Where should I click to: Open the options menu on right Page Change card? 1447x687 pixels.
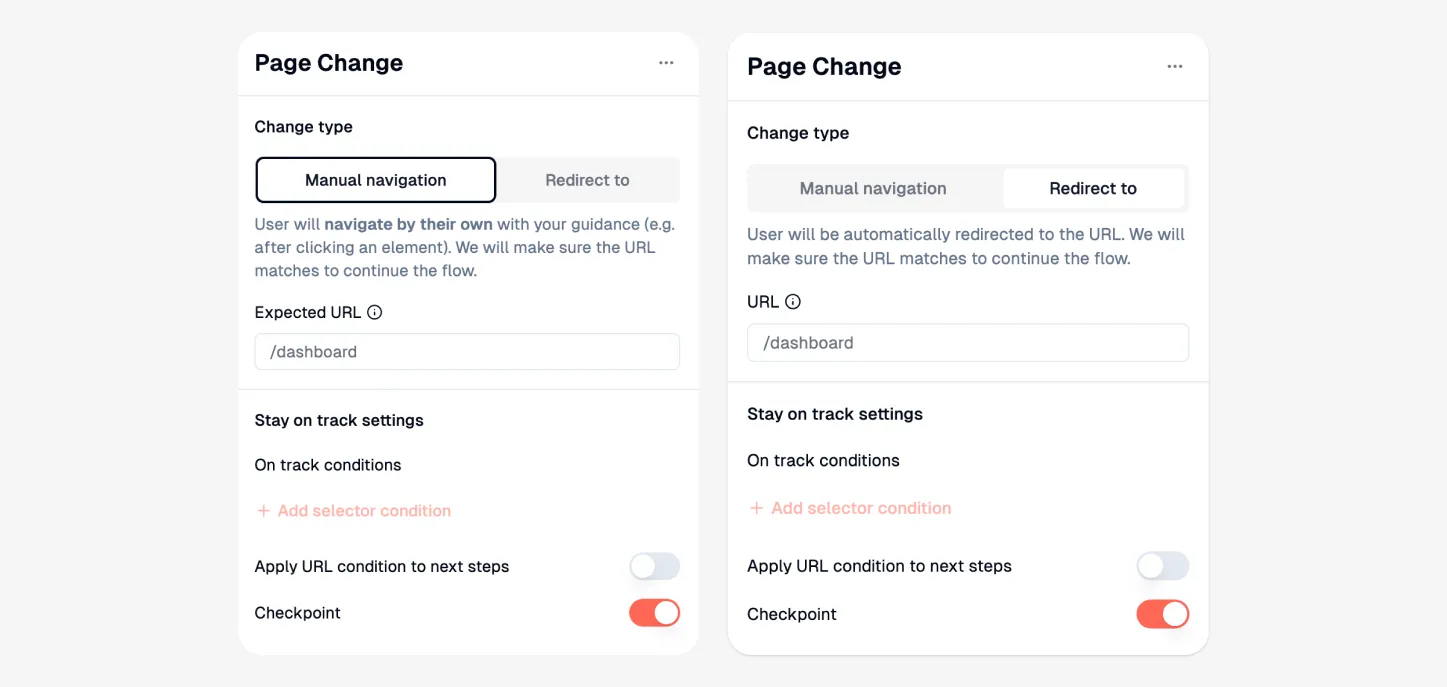[x=1174, y=66]
